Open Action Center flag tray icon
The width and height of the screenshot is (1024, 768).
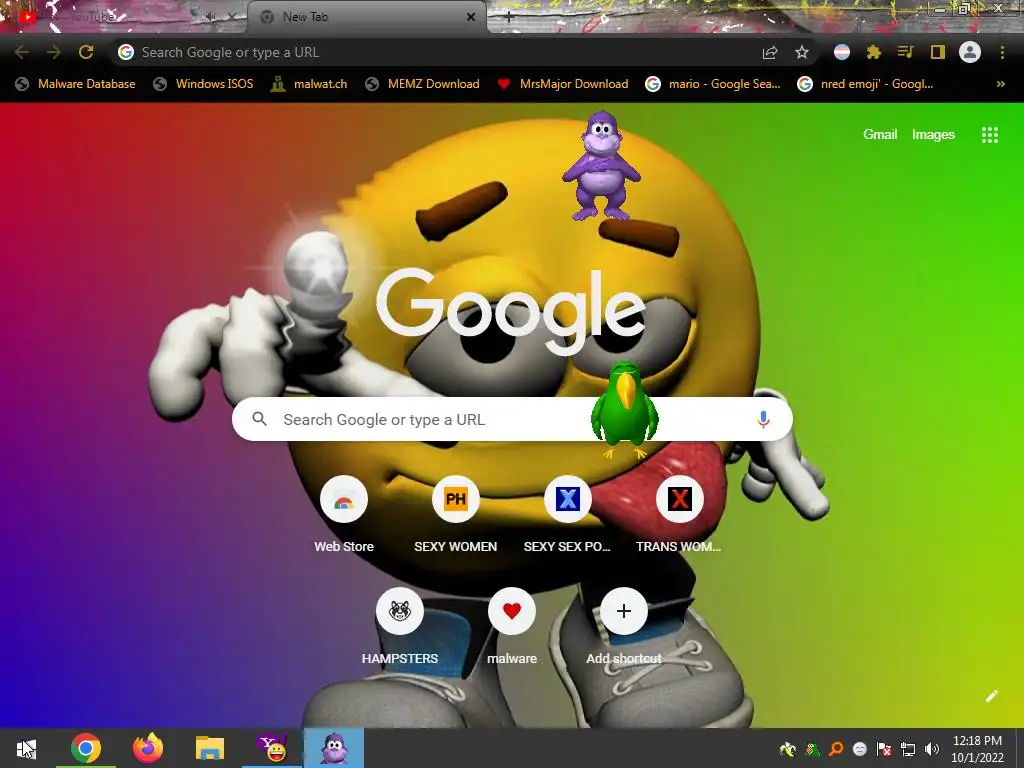(884, 749)
